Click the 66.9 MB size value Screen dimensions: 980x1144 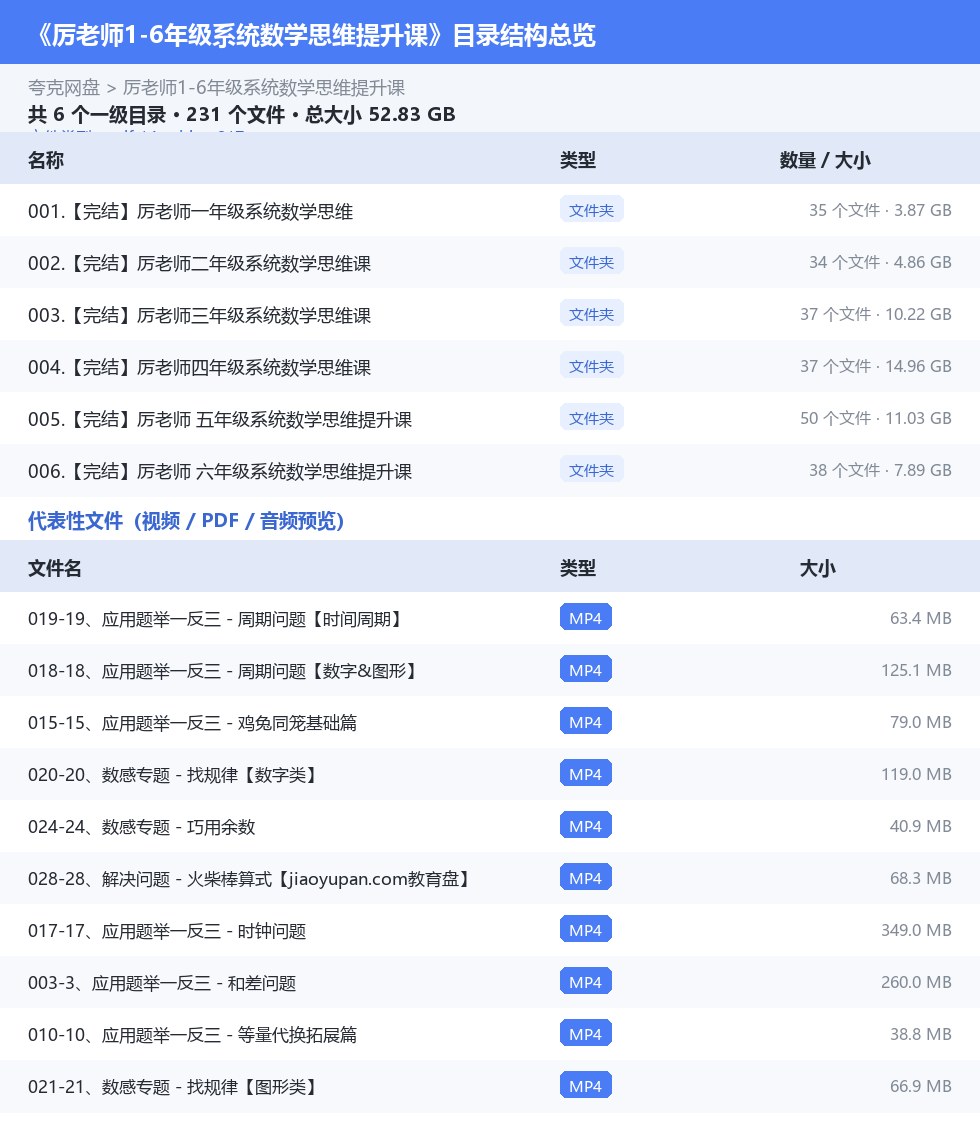[921, 1086]
